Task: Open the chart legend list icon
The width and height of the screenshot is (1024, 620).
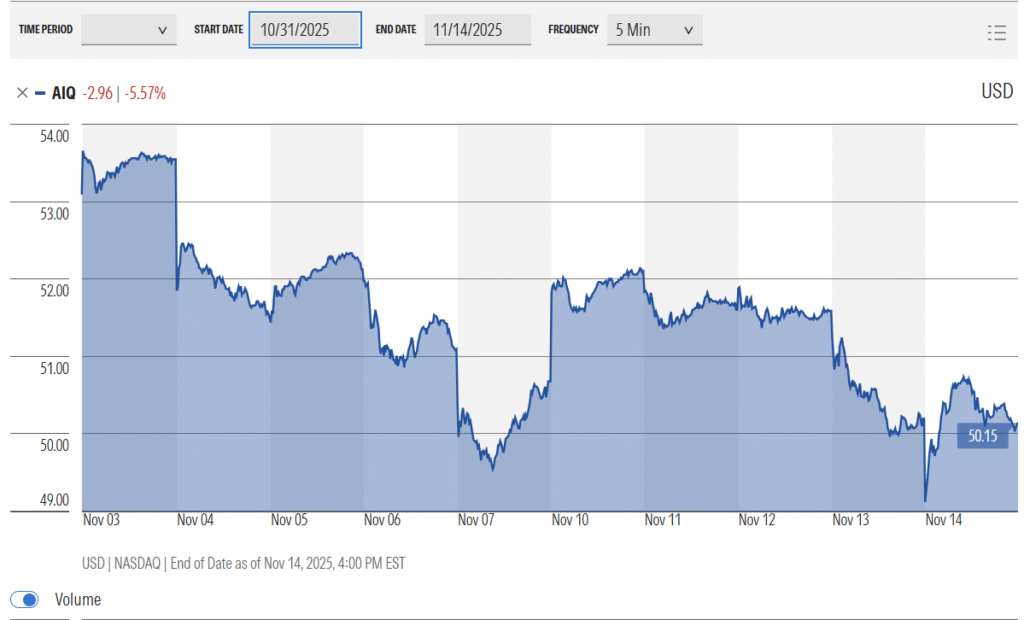Action: [995, 32]
